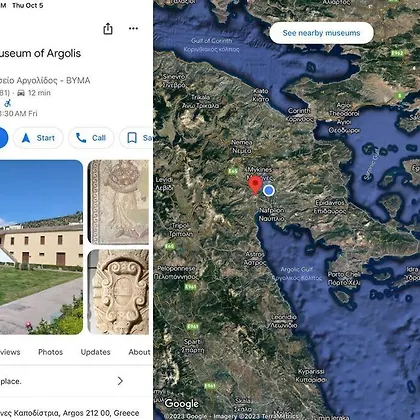Expand the place row chevron
Image resolution: width=420 pixels, height=420 pixels.
tap(120, 381)
